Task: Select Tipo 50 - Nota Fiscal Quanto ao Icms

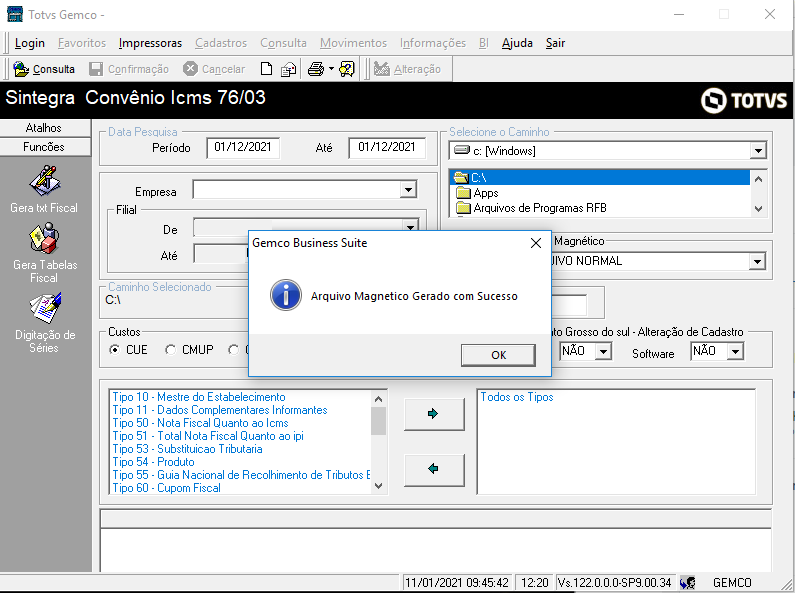Action: click(200, 423)
